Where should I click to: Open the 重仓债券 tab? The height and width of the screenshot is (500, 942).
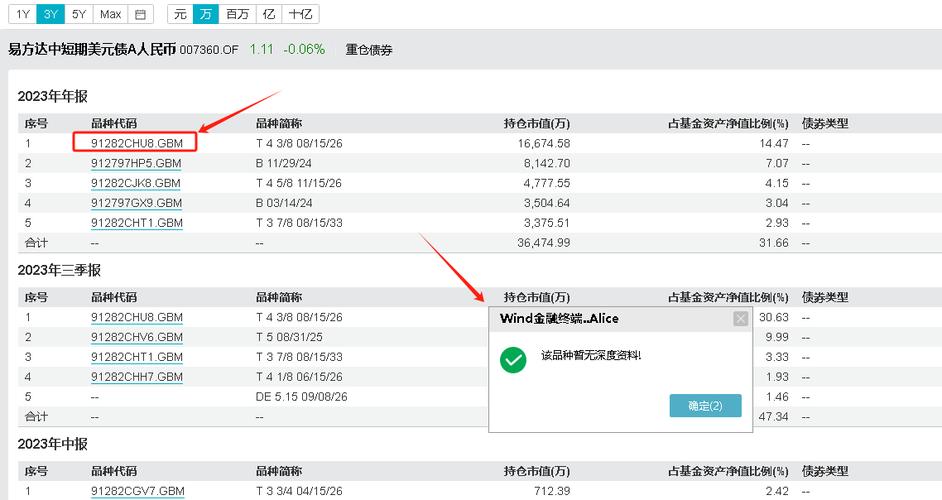[x=368, y=50]
